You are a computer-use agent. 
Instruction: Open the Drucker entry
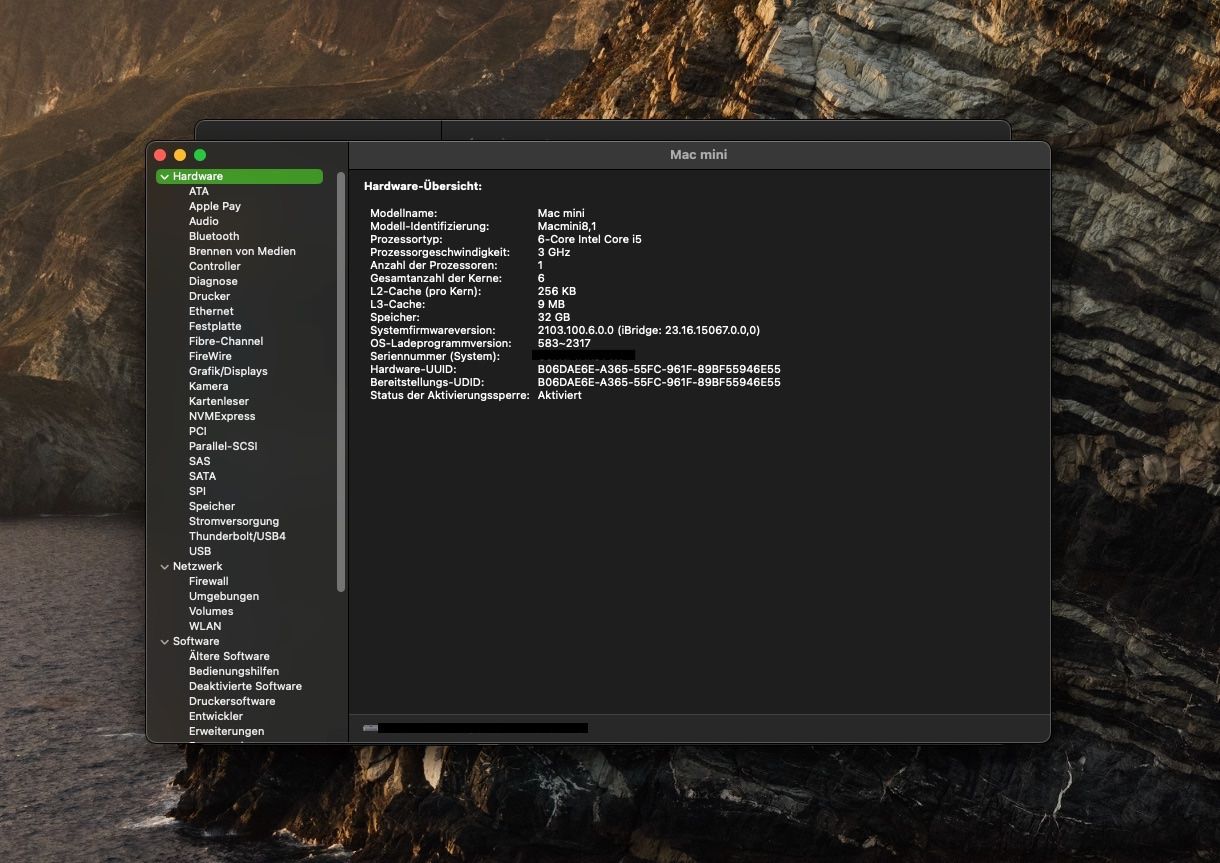tap(209, 296)
